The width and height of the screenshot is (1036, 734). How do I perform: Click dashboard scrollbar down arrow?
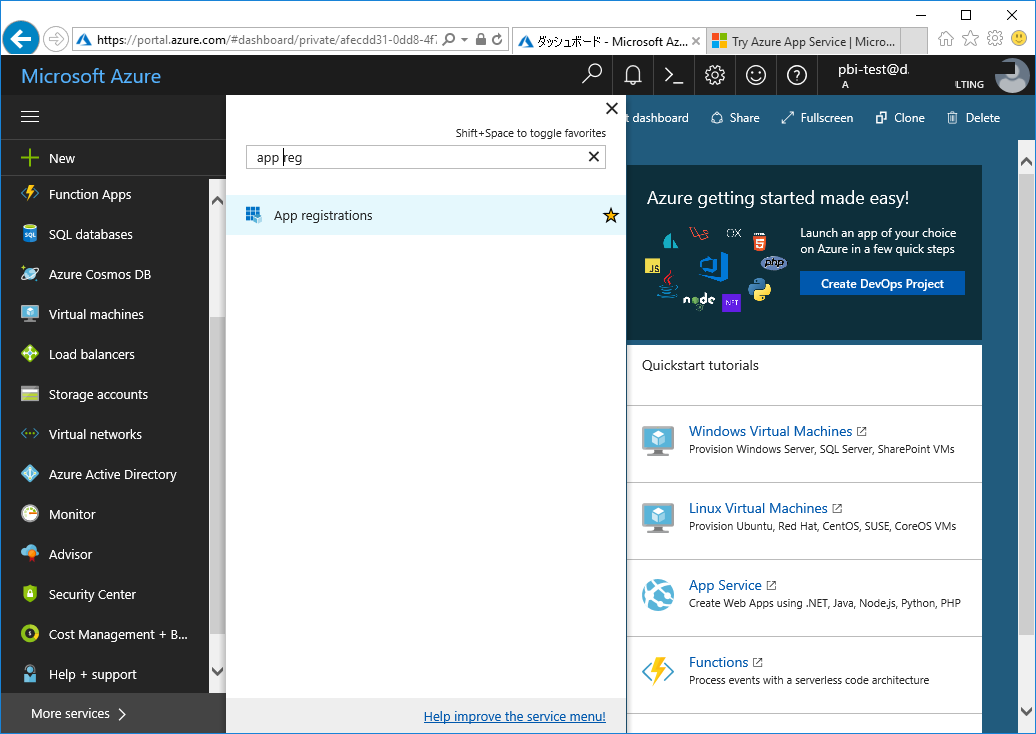tap(1026, 712)
